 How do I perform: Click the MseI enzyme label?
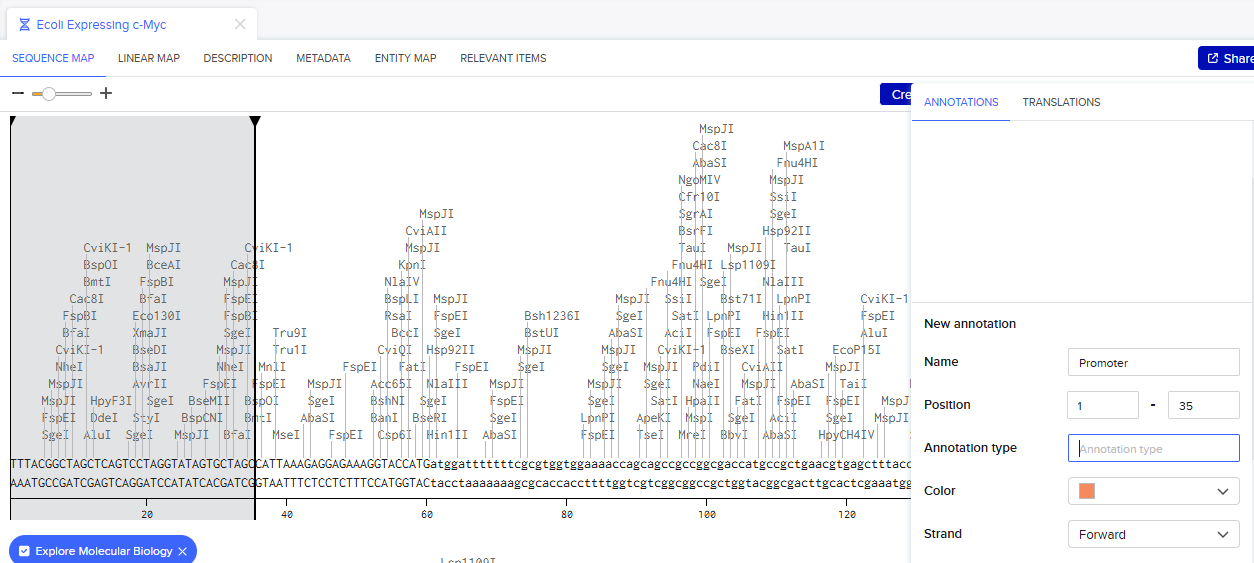tap(286, 435)
